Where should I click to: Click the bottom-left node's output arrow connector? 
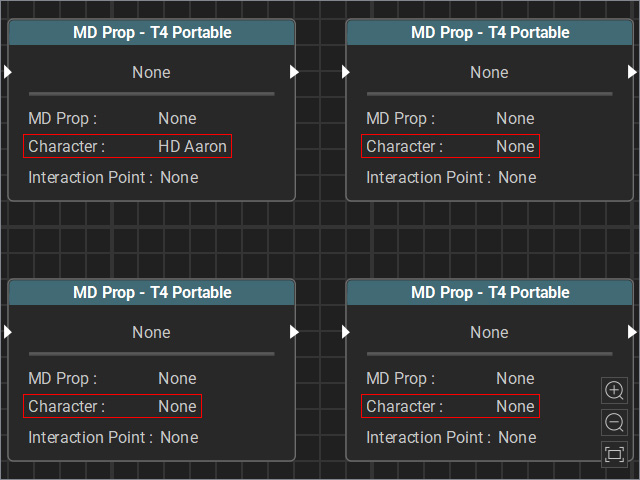(x=294, y=332)
